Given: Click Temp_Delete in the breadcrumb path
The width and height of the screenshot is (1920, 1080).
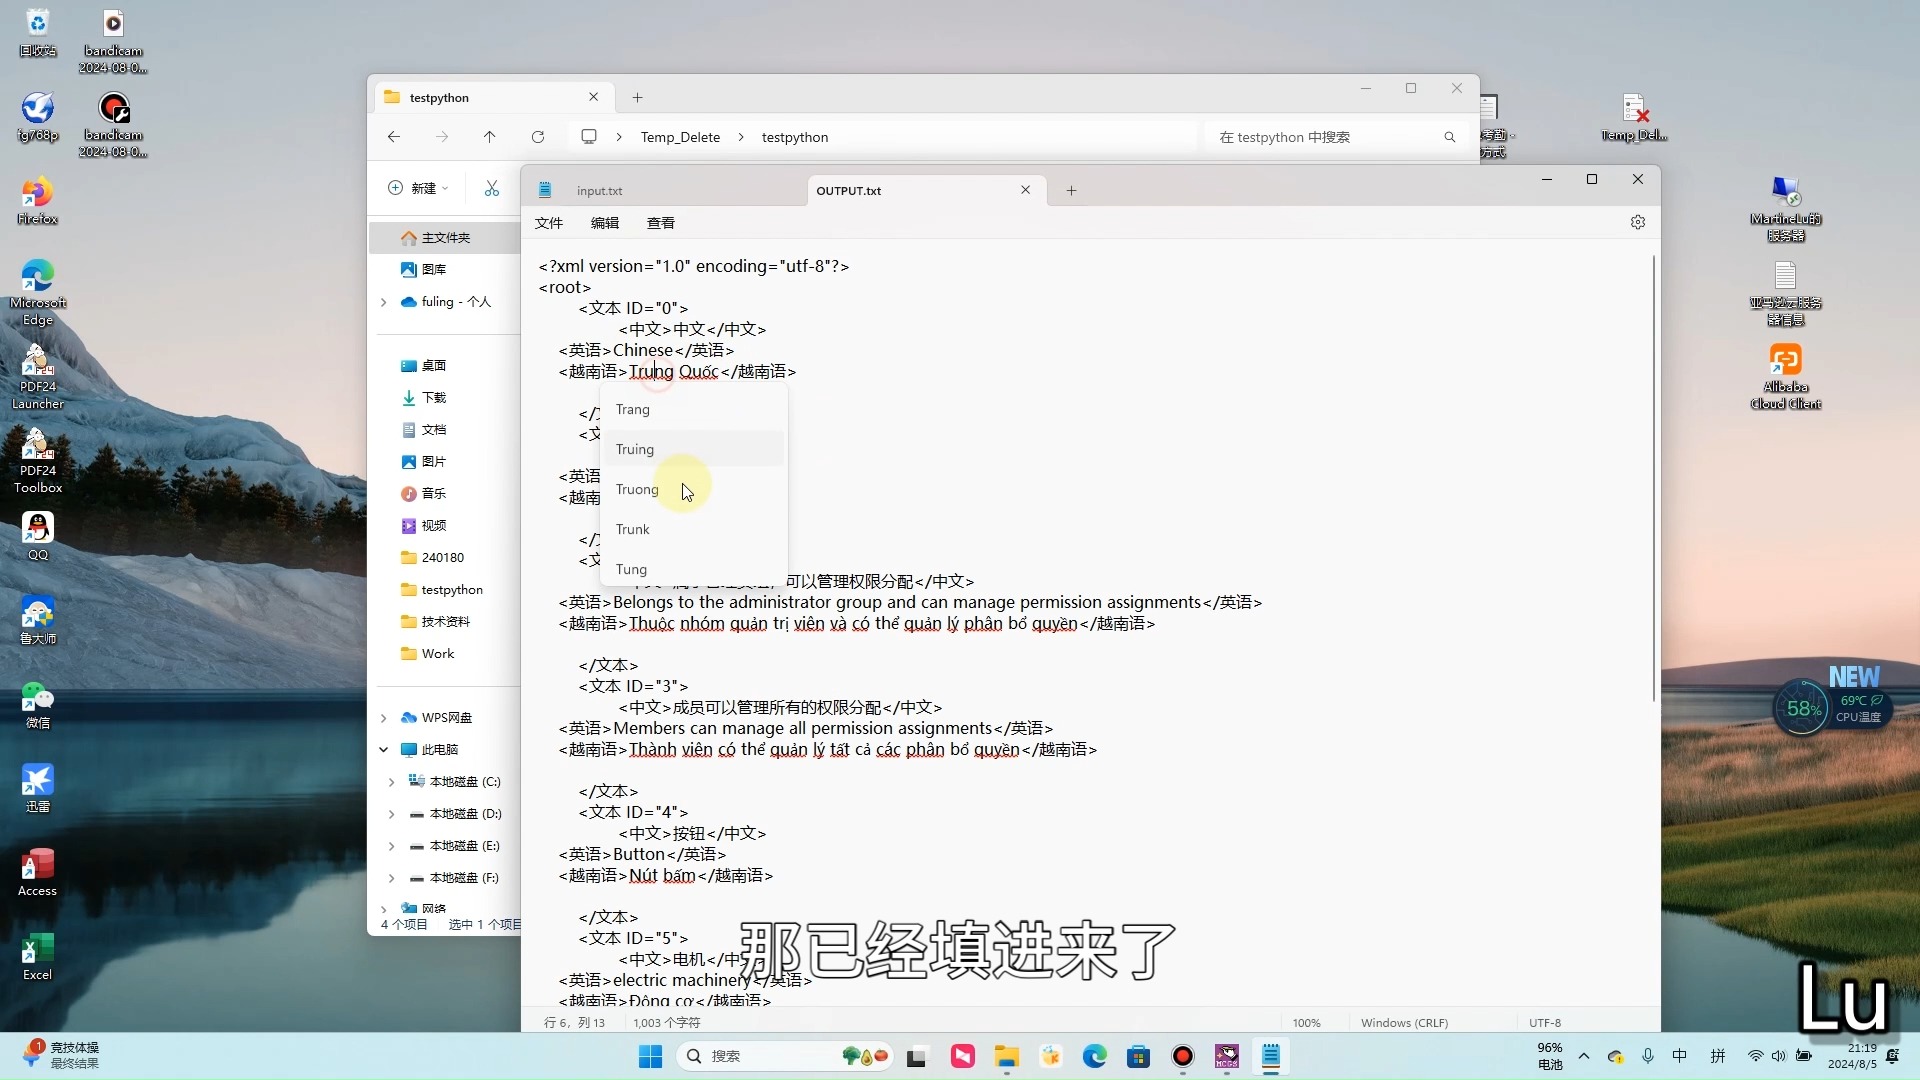Looking at the screenshot, I should click(x=681, y=137).
